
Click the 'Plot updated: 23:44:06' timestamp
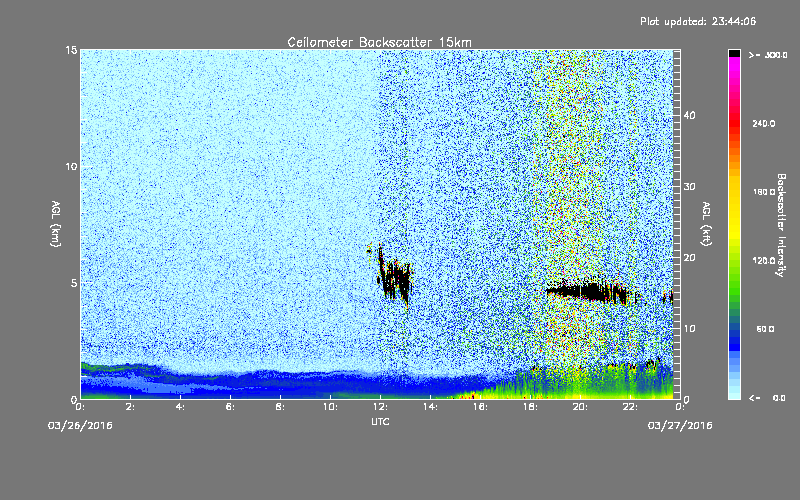tap(698, 21)
